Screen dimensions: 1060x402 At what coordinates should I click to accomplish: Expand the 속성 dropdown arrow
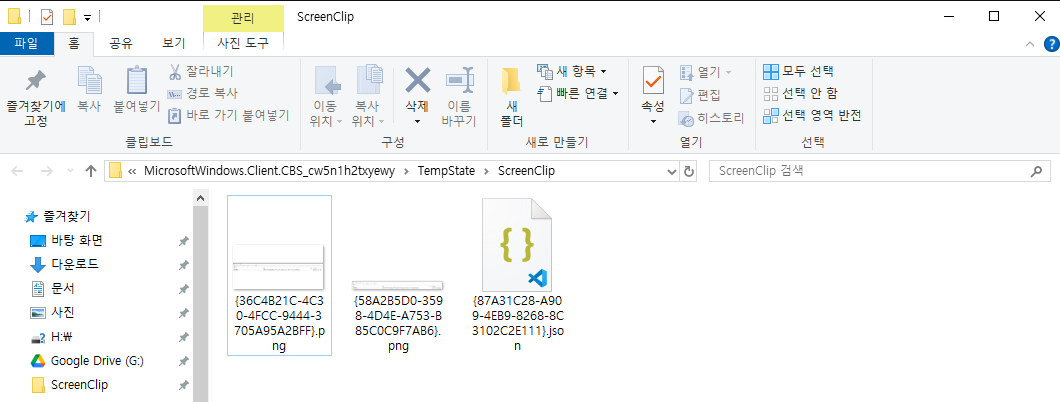pos(652,122)
